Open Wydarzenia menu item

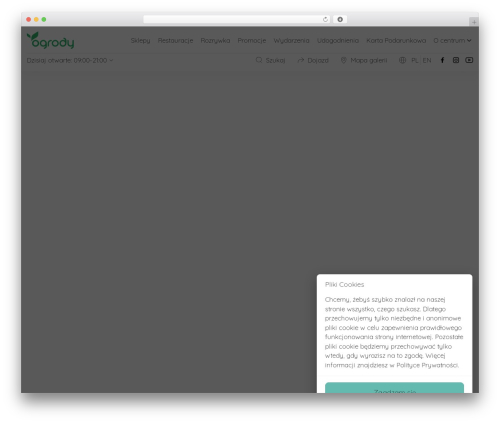291,41
